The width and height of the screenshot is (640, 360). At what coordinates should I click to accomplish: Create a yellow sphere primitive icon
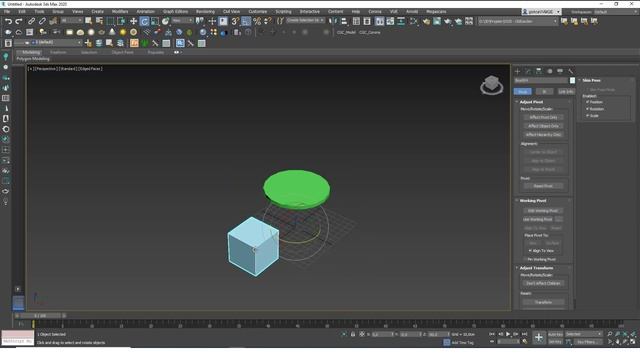[123, 32]
